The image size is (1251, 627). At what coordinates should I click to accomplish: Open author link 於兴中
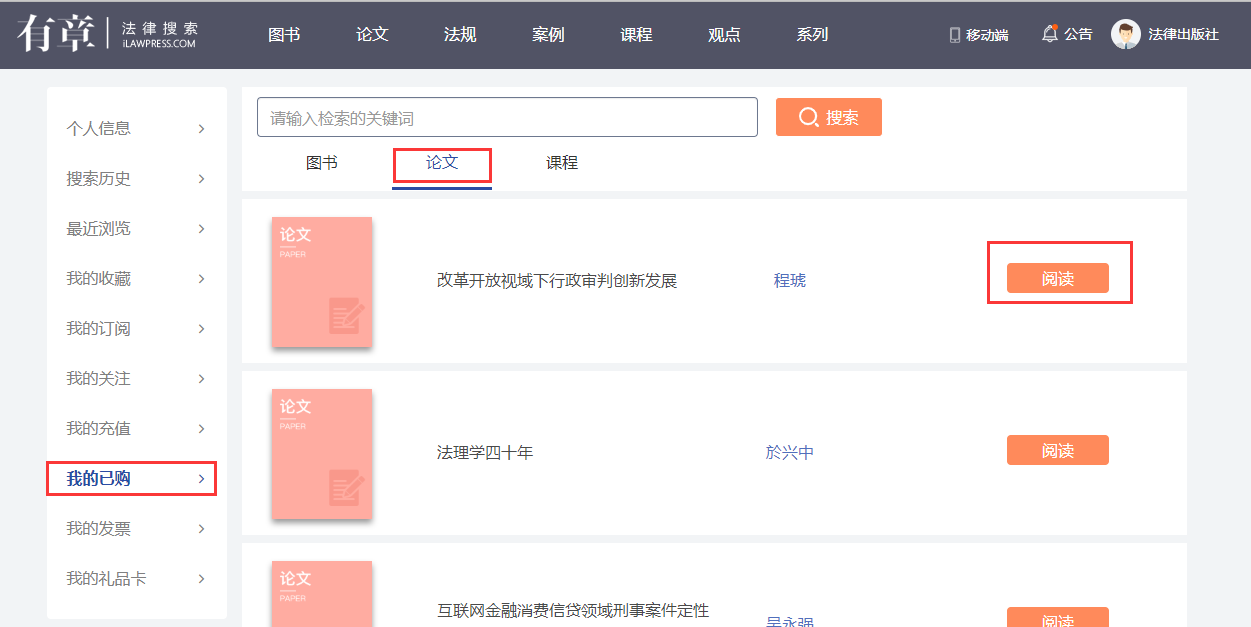pyautogui.click(x=789, y=453)
